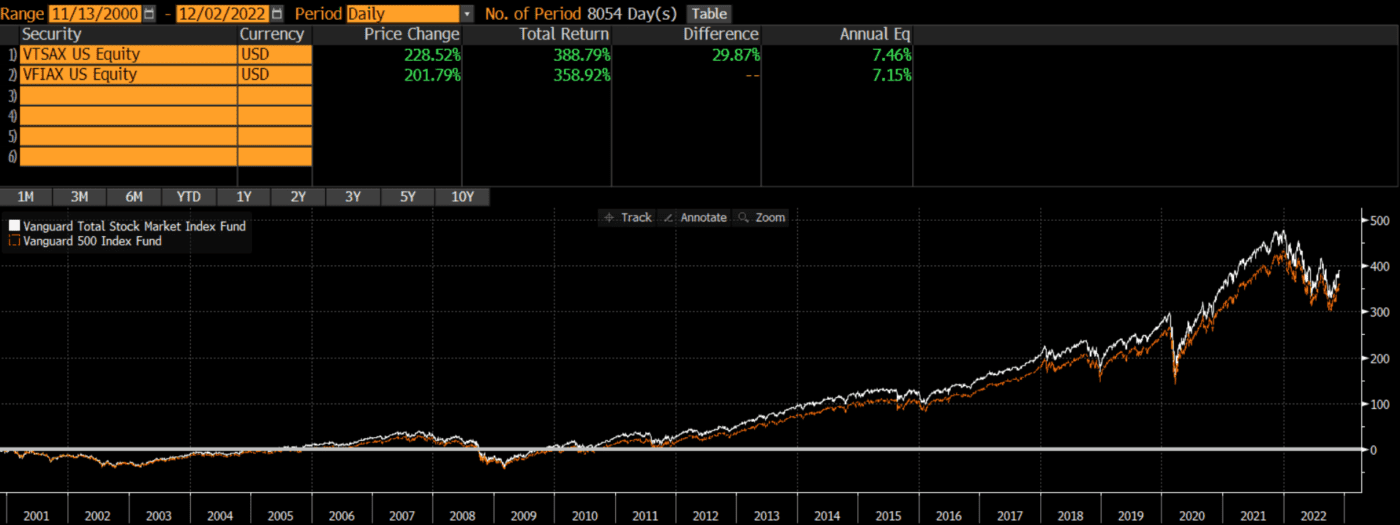Select the YTD range tab
The height and width of the screenshot is (525, 1400).
188,197
